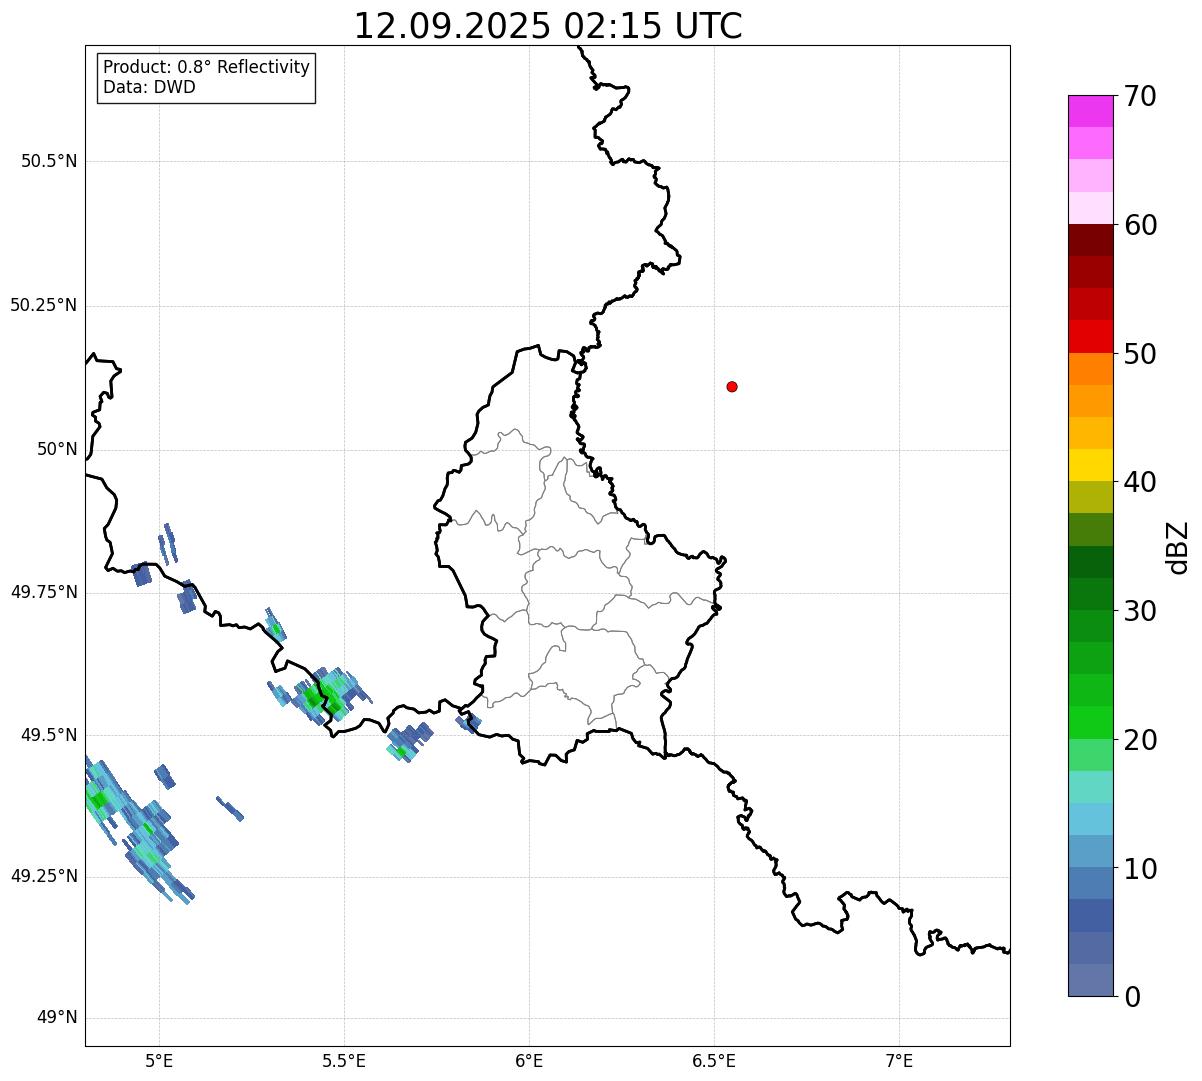Click the "49.25°N" latitude label
This screenshot has height=1081, width=1202.
pyautogui.click(x=44, y=876)
